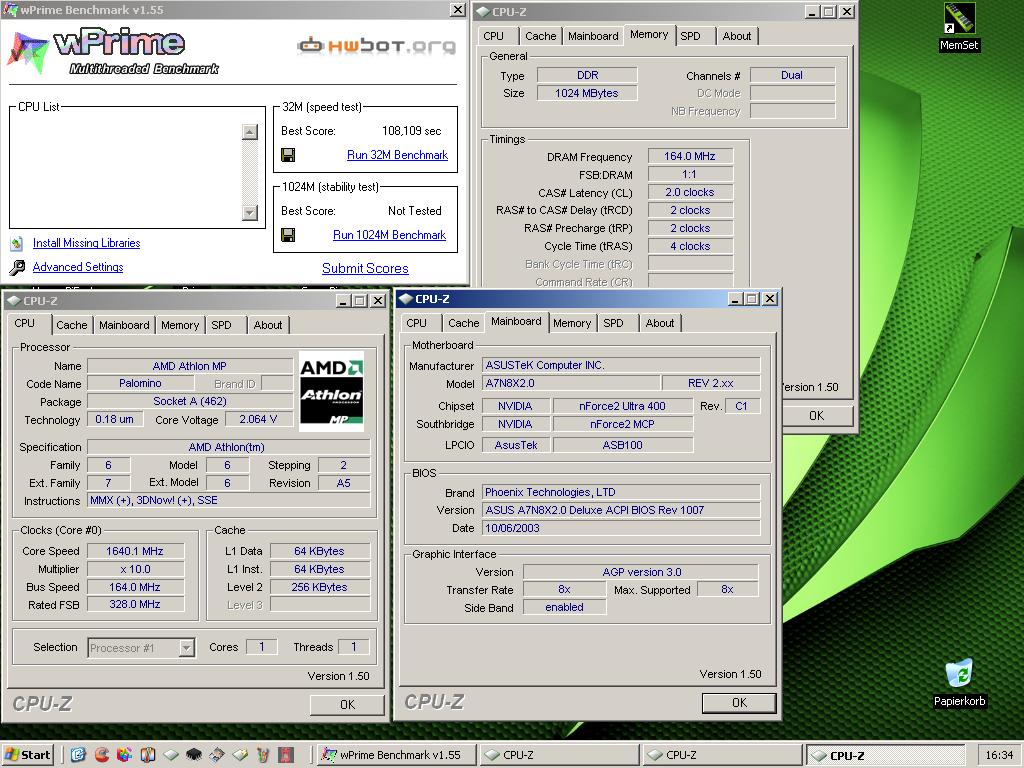Screen dimensions: 1024x768
Task: Click OK in the Mainboard CPU-Z window
Action: [739, 703]
